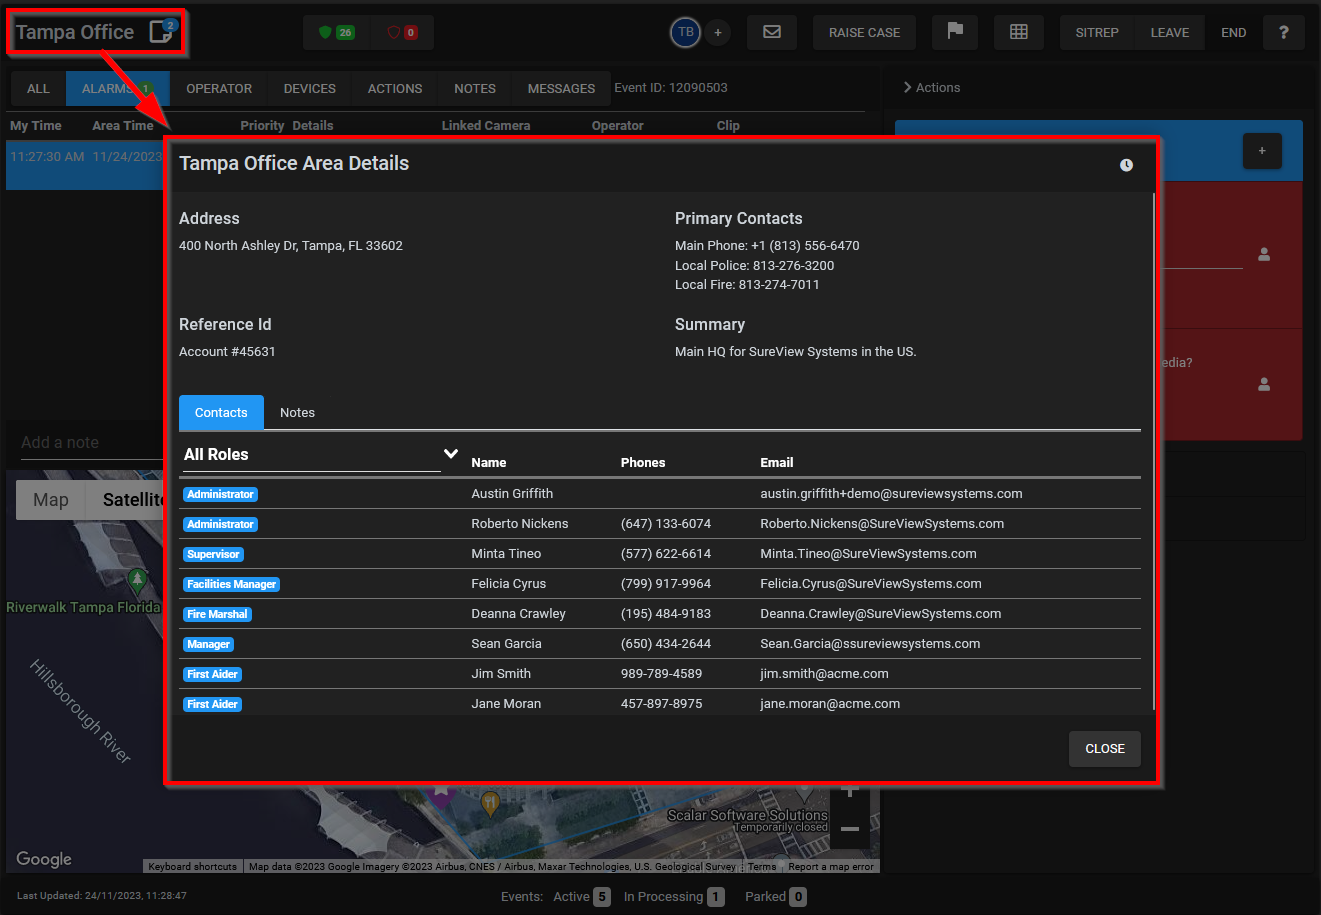This screenshot has height=915, width=1321.
Task: Click the Fire Marshal role badge
Action: click(217, 614)
